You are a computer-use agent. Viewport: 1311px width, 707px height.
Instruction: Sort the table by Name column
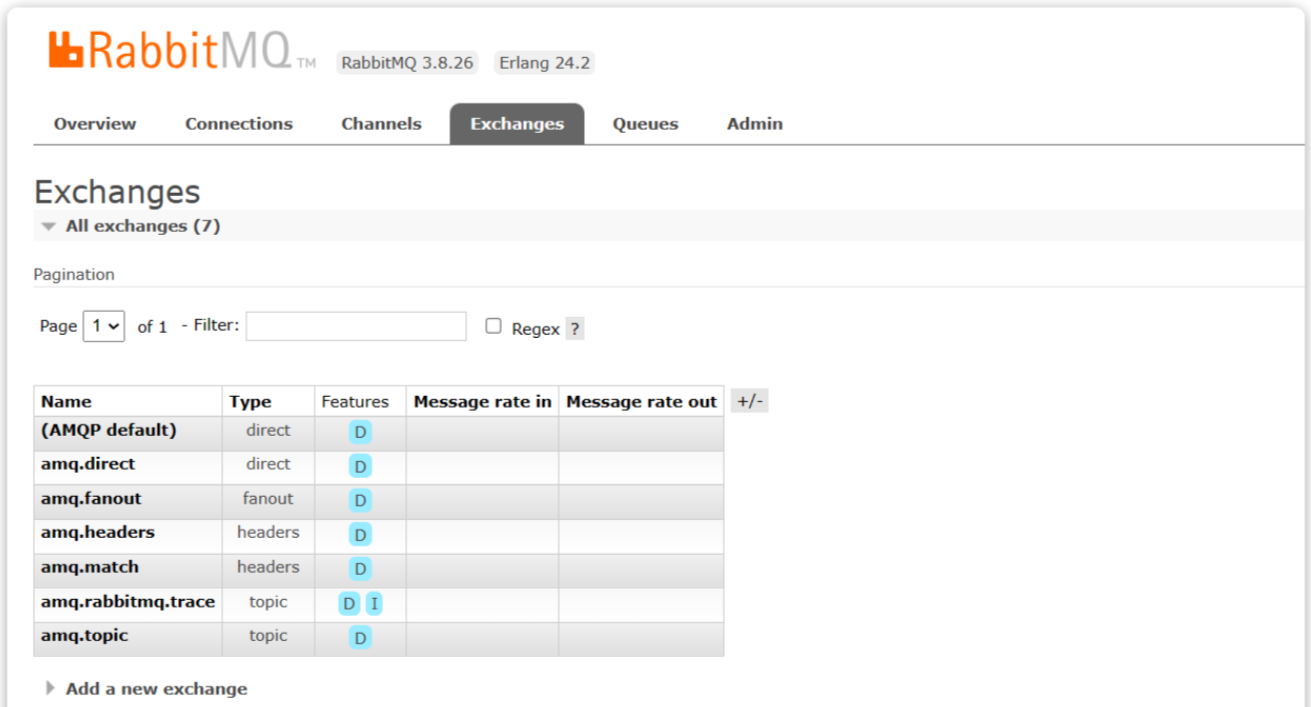click(x=66, y=402)
